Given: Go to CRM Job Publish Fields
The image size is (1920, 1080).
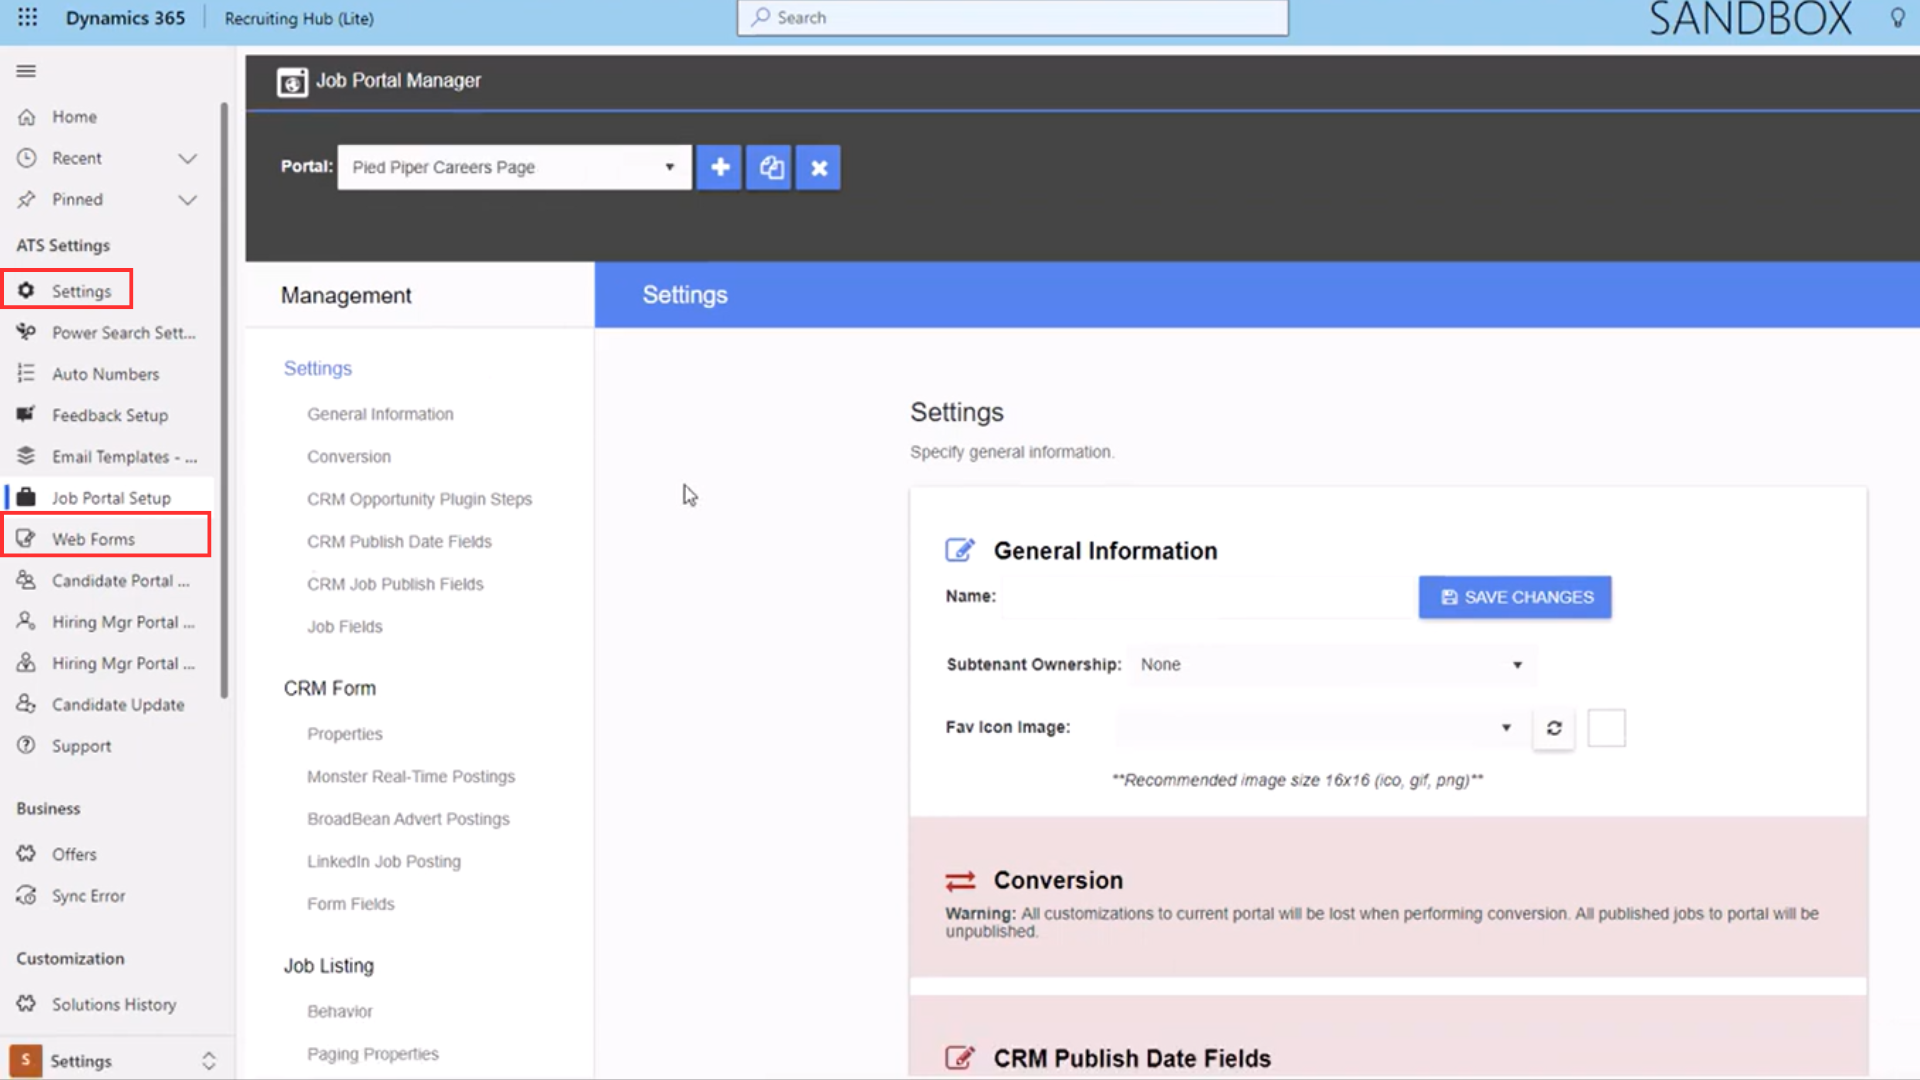Looking at the screenshot, I should coord(395,584).
